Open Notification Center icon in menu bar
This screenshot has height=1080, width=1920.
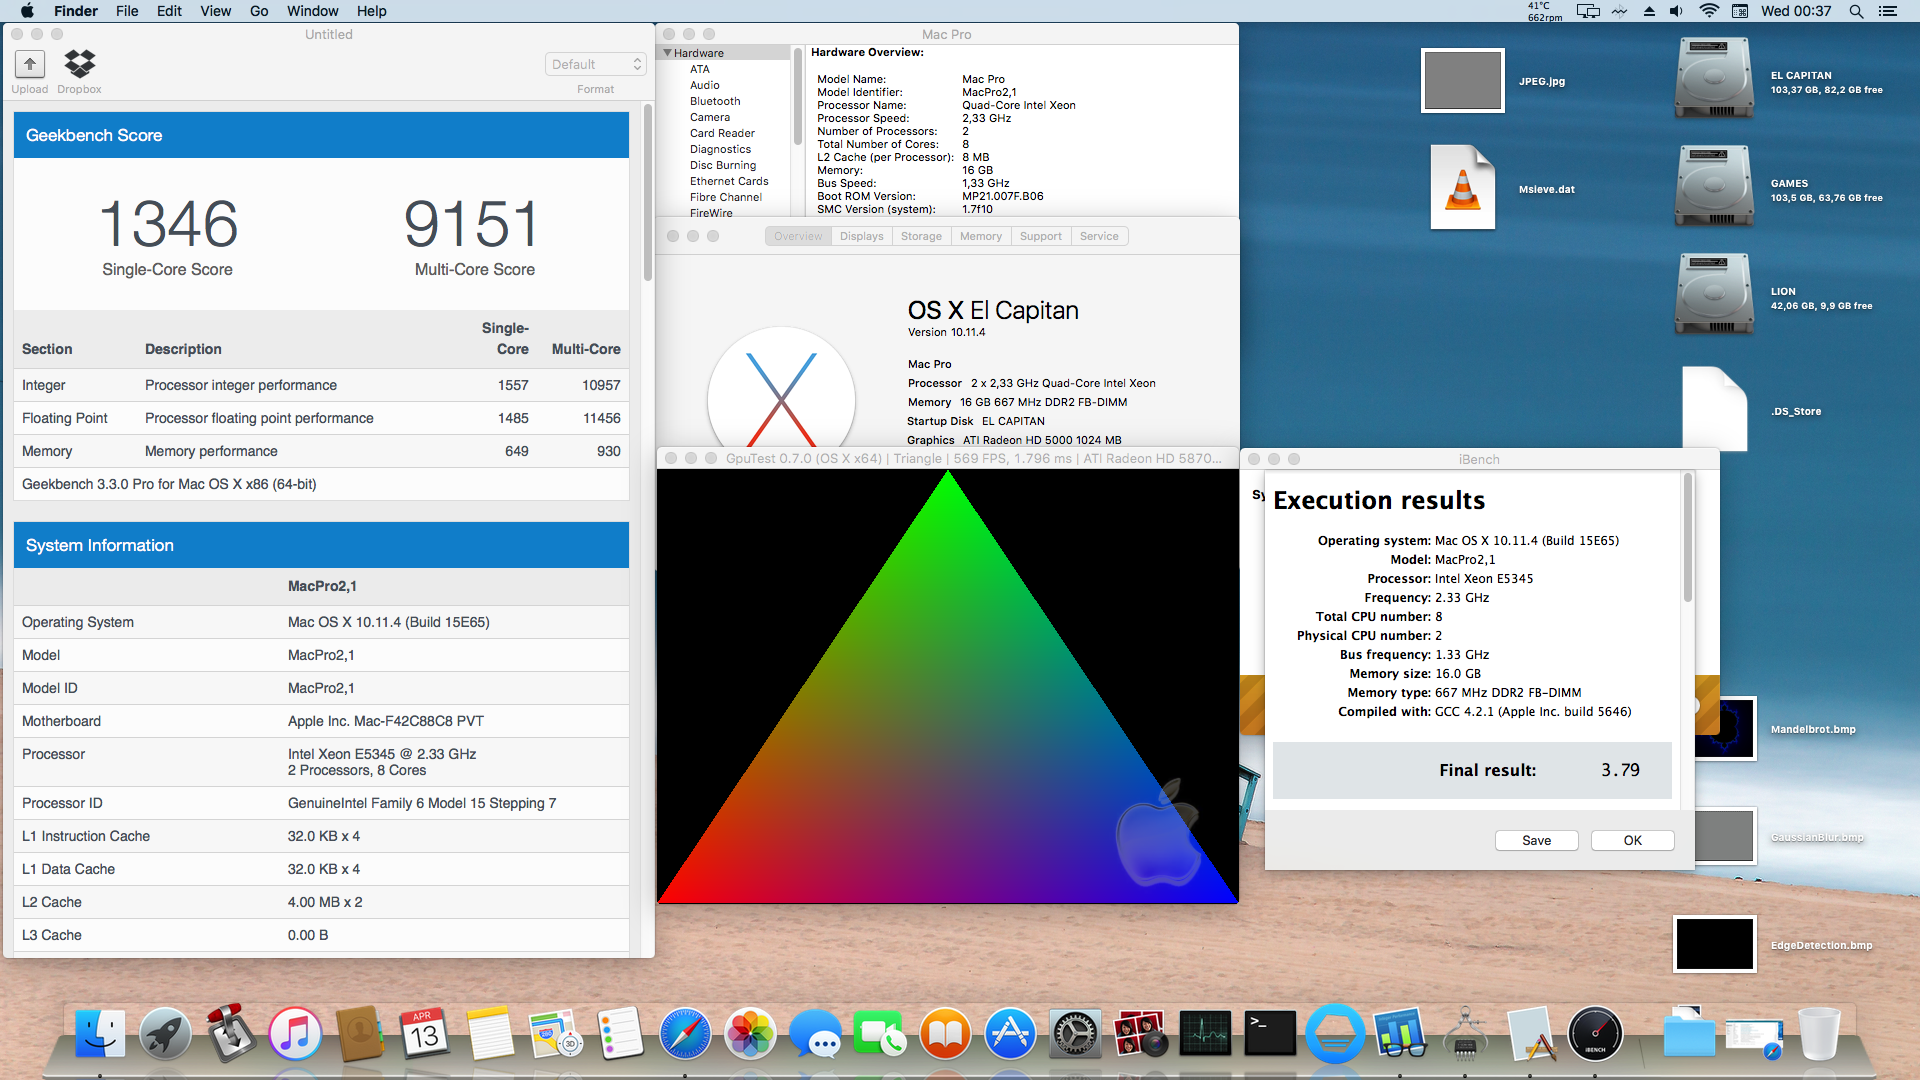1888,11
